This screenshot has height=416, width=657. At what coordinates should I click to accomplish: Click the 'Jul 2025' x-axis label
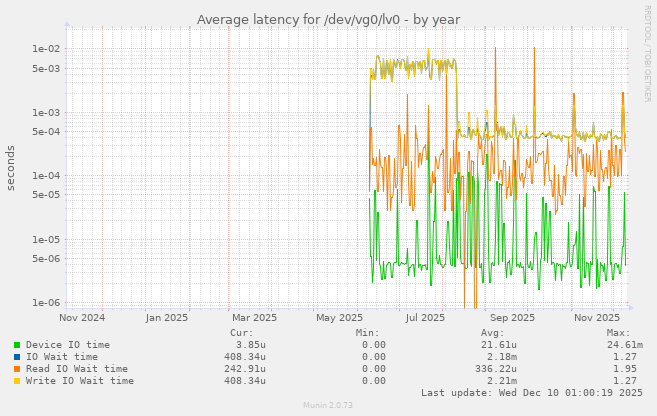(x=425, y=318)
